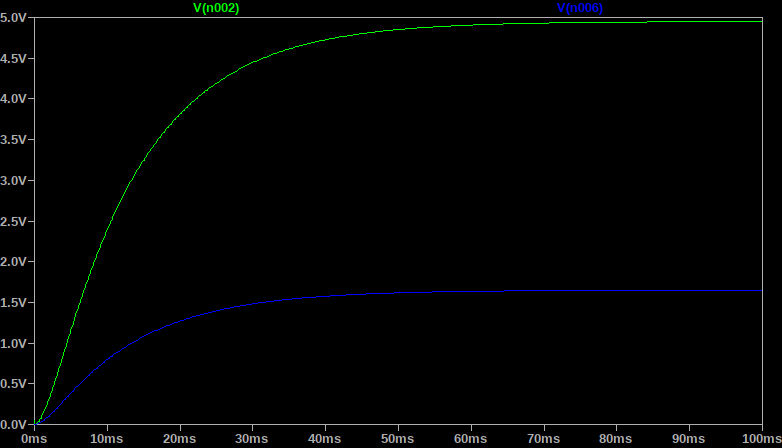Click the blue V(n006) trace label
Screen dimensions: 782x448
(580, 8)
